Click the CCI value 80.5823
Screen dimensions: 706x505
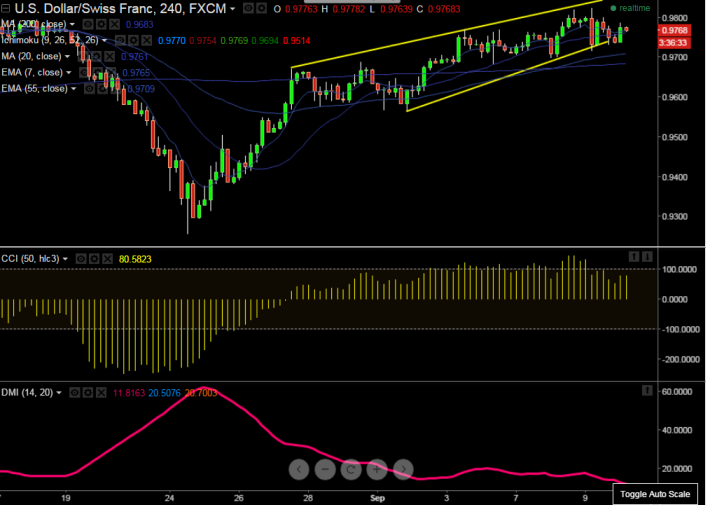click(x=135, y=259)
